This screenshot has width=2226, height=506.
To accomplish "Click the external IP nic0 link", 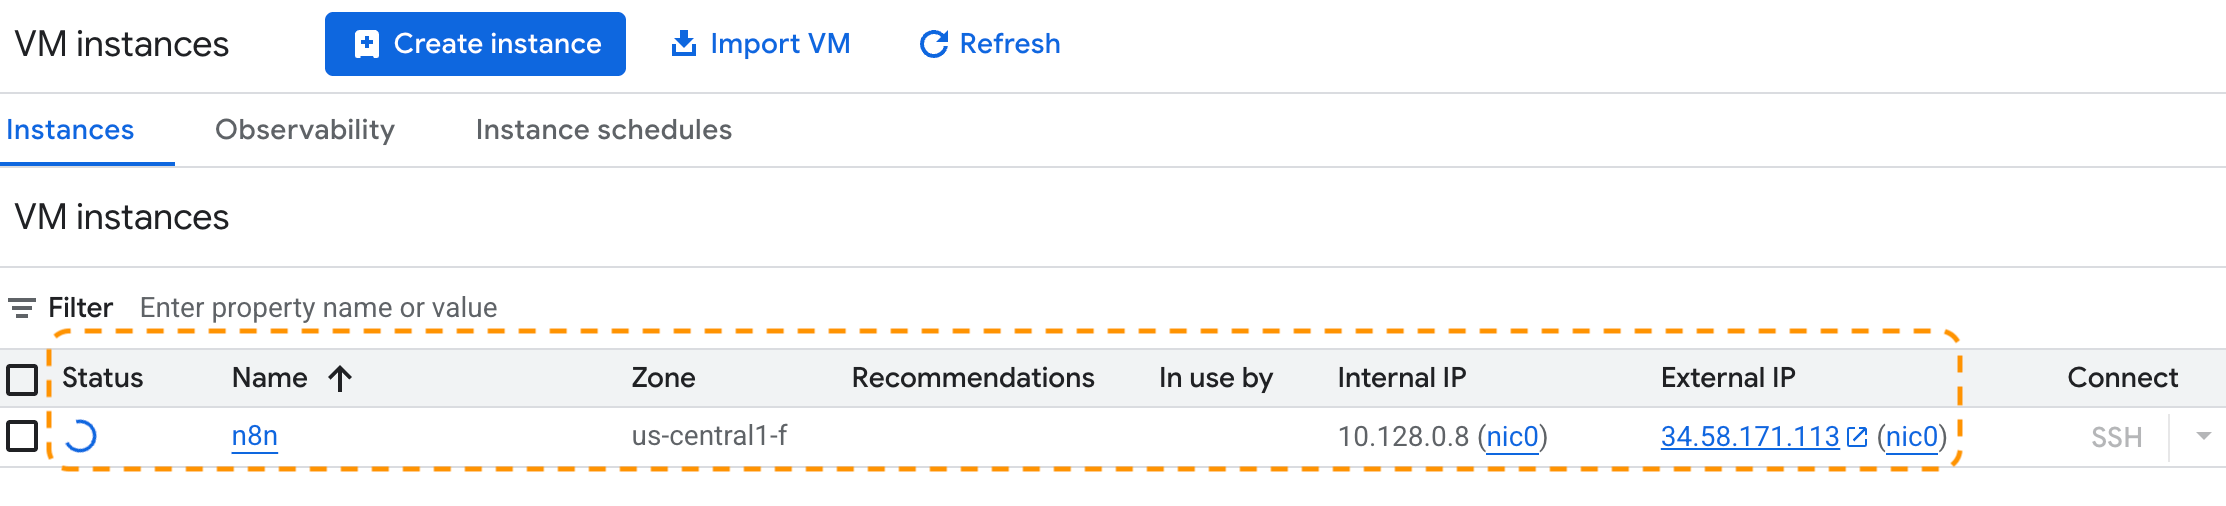I will (x=1911, y=436).
